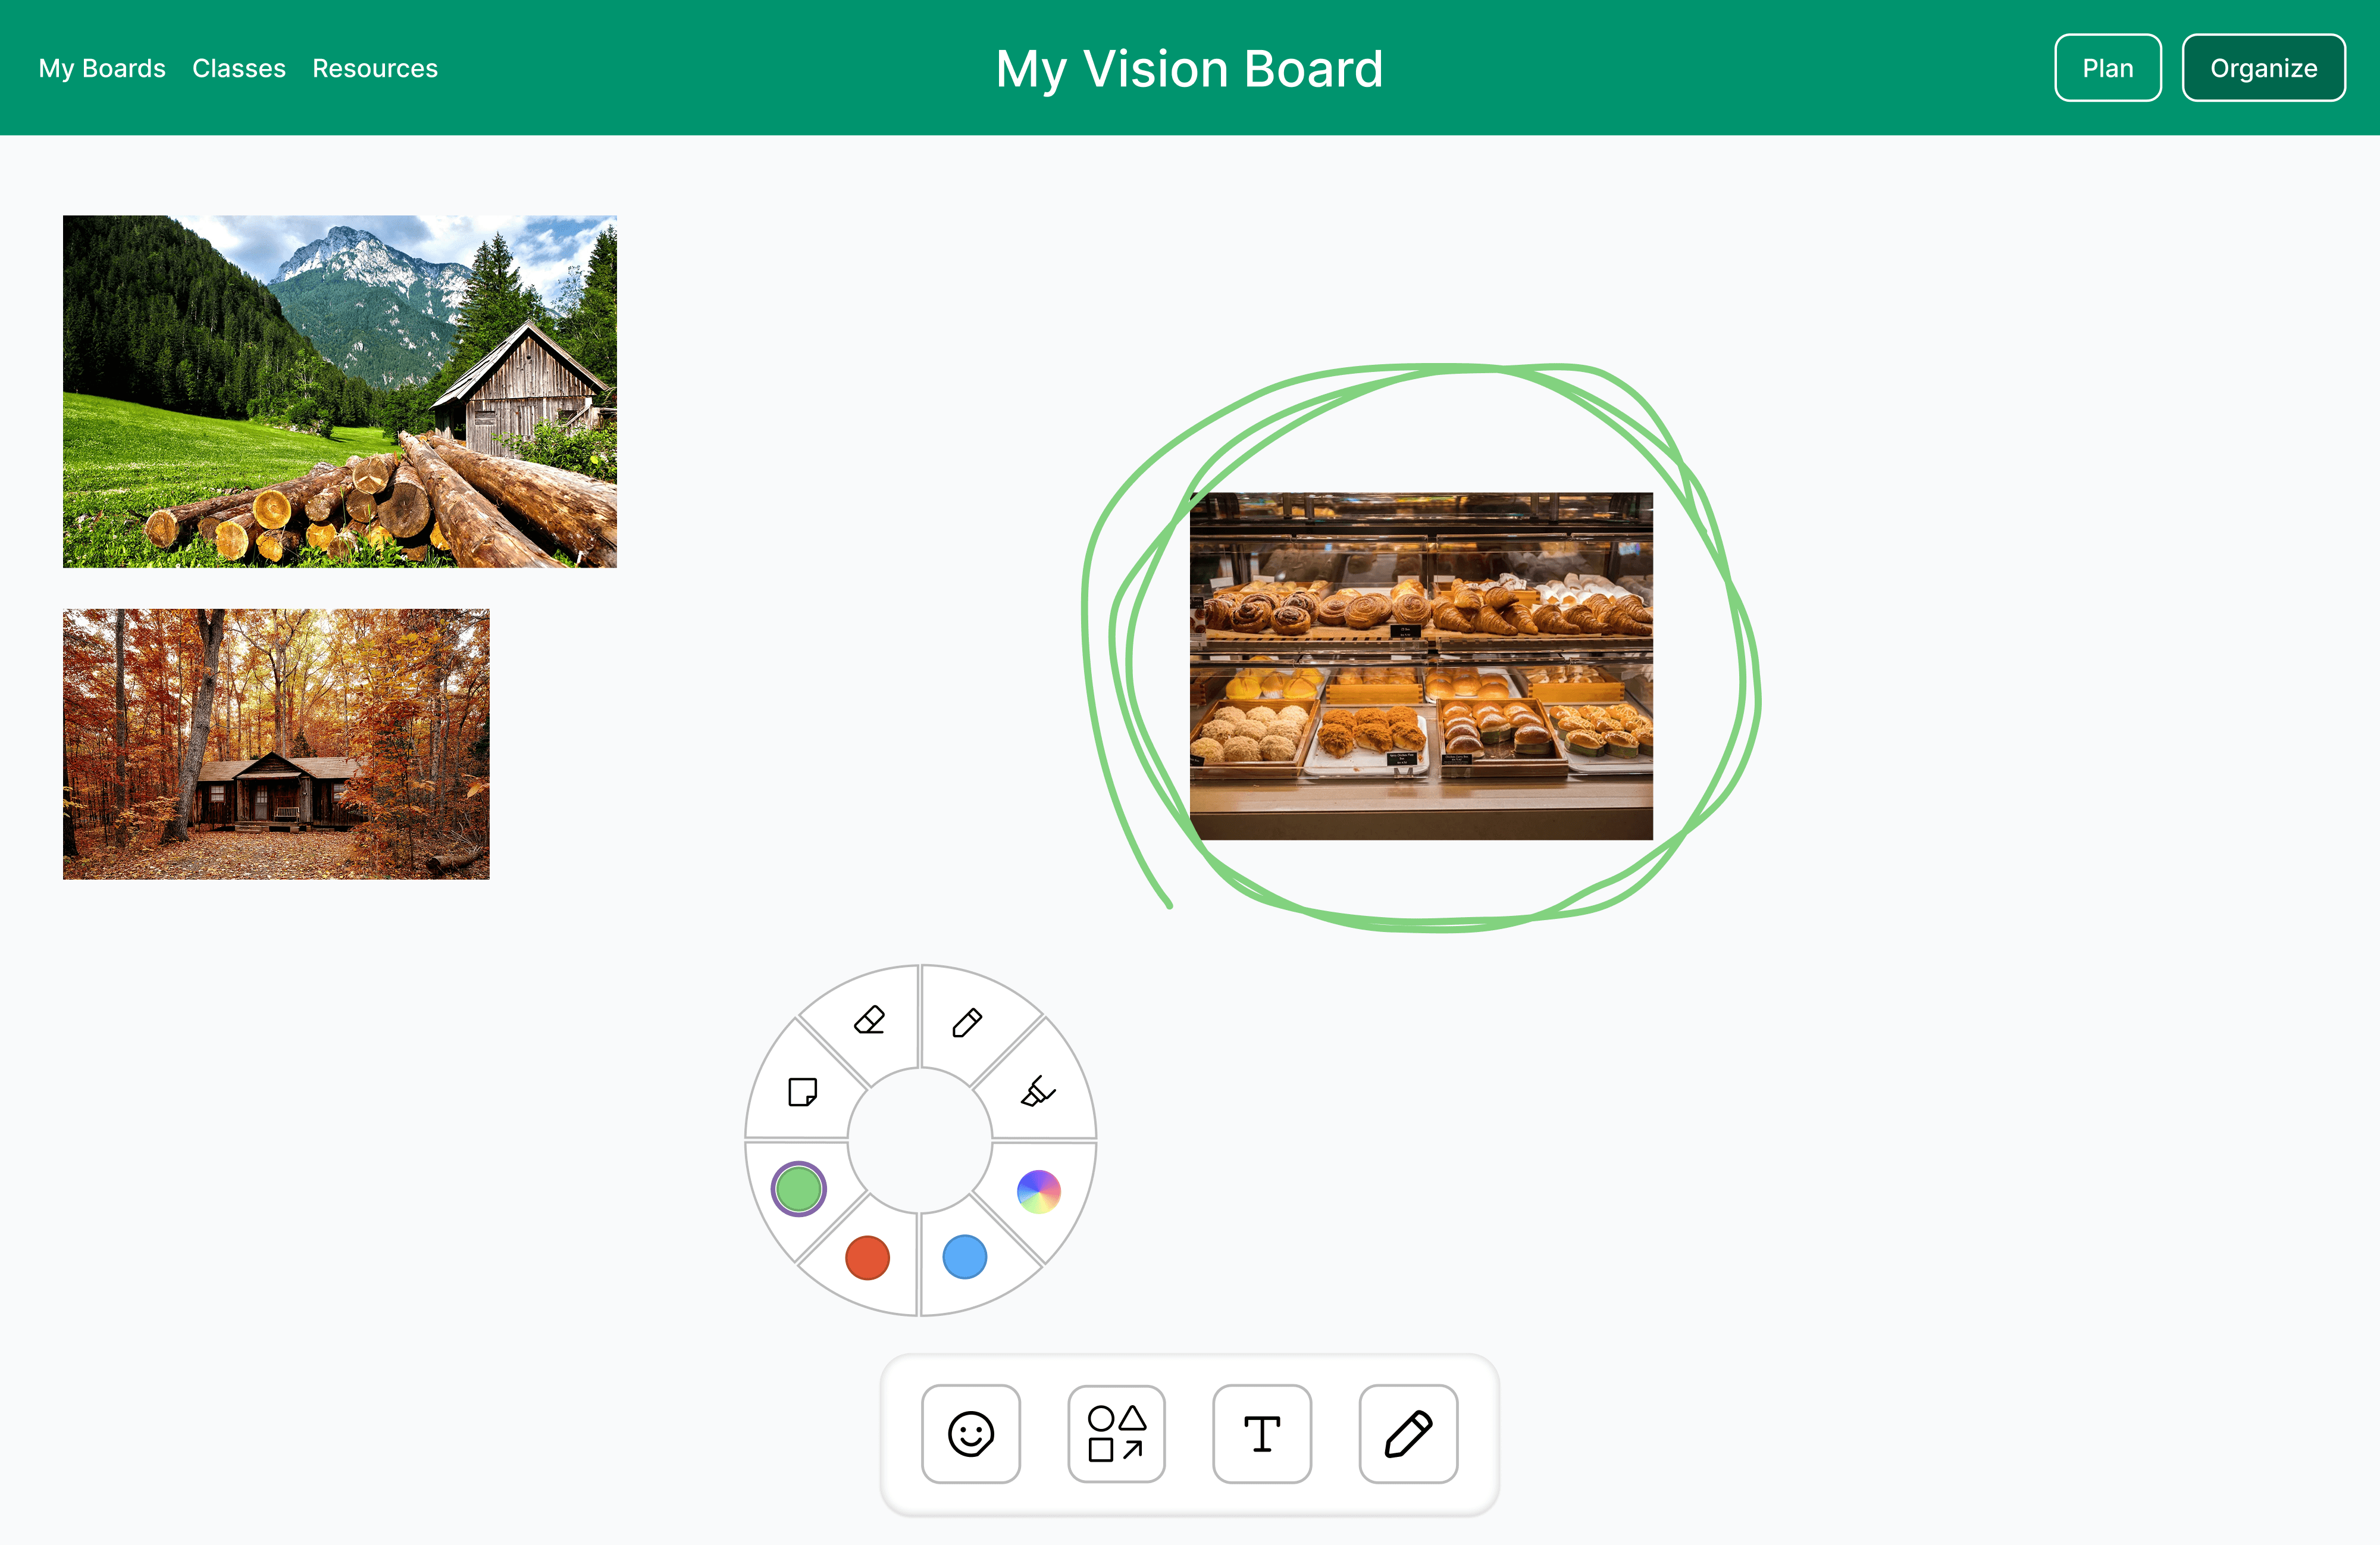Go to My Boards
2380x1545 pixels.
point(102,68)
